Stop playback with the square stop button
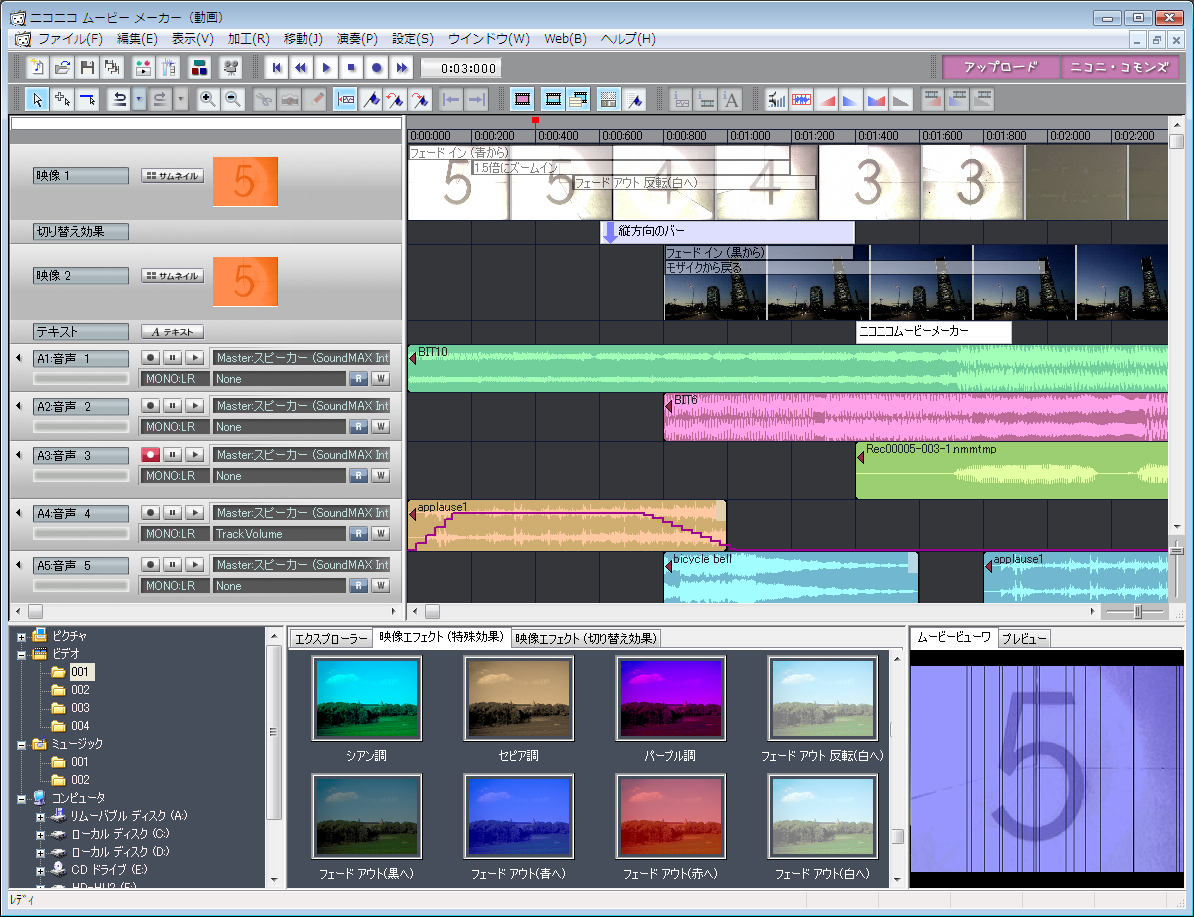 (x=351, y=68)
